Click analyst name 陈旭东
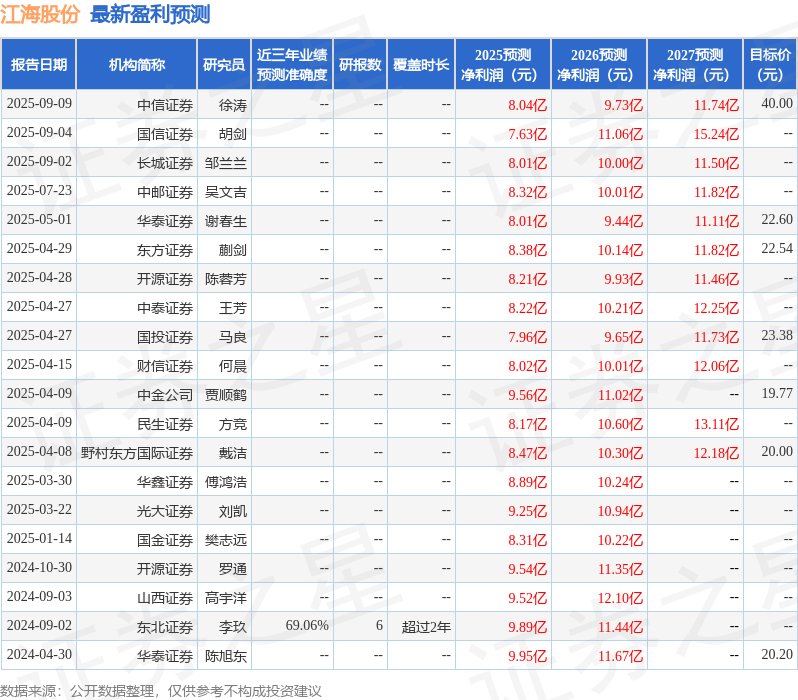The image size is (798, 700). pos(225,657)
